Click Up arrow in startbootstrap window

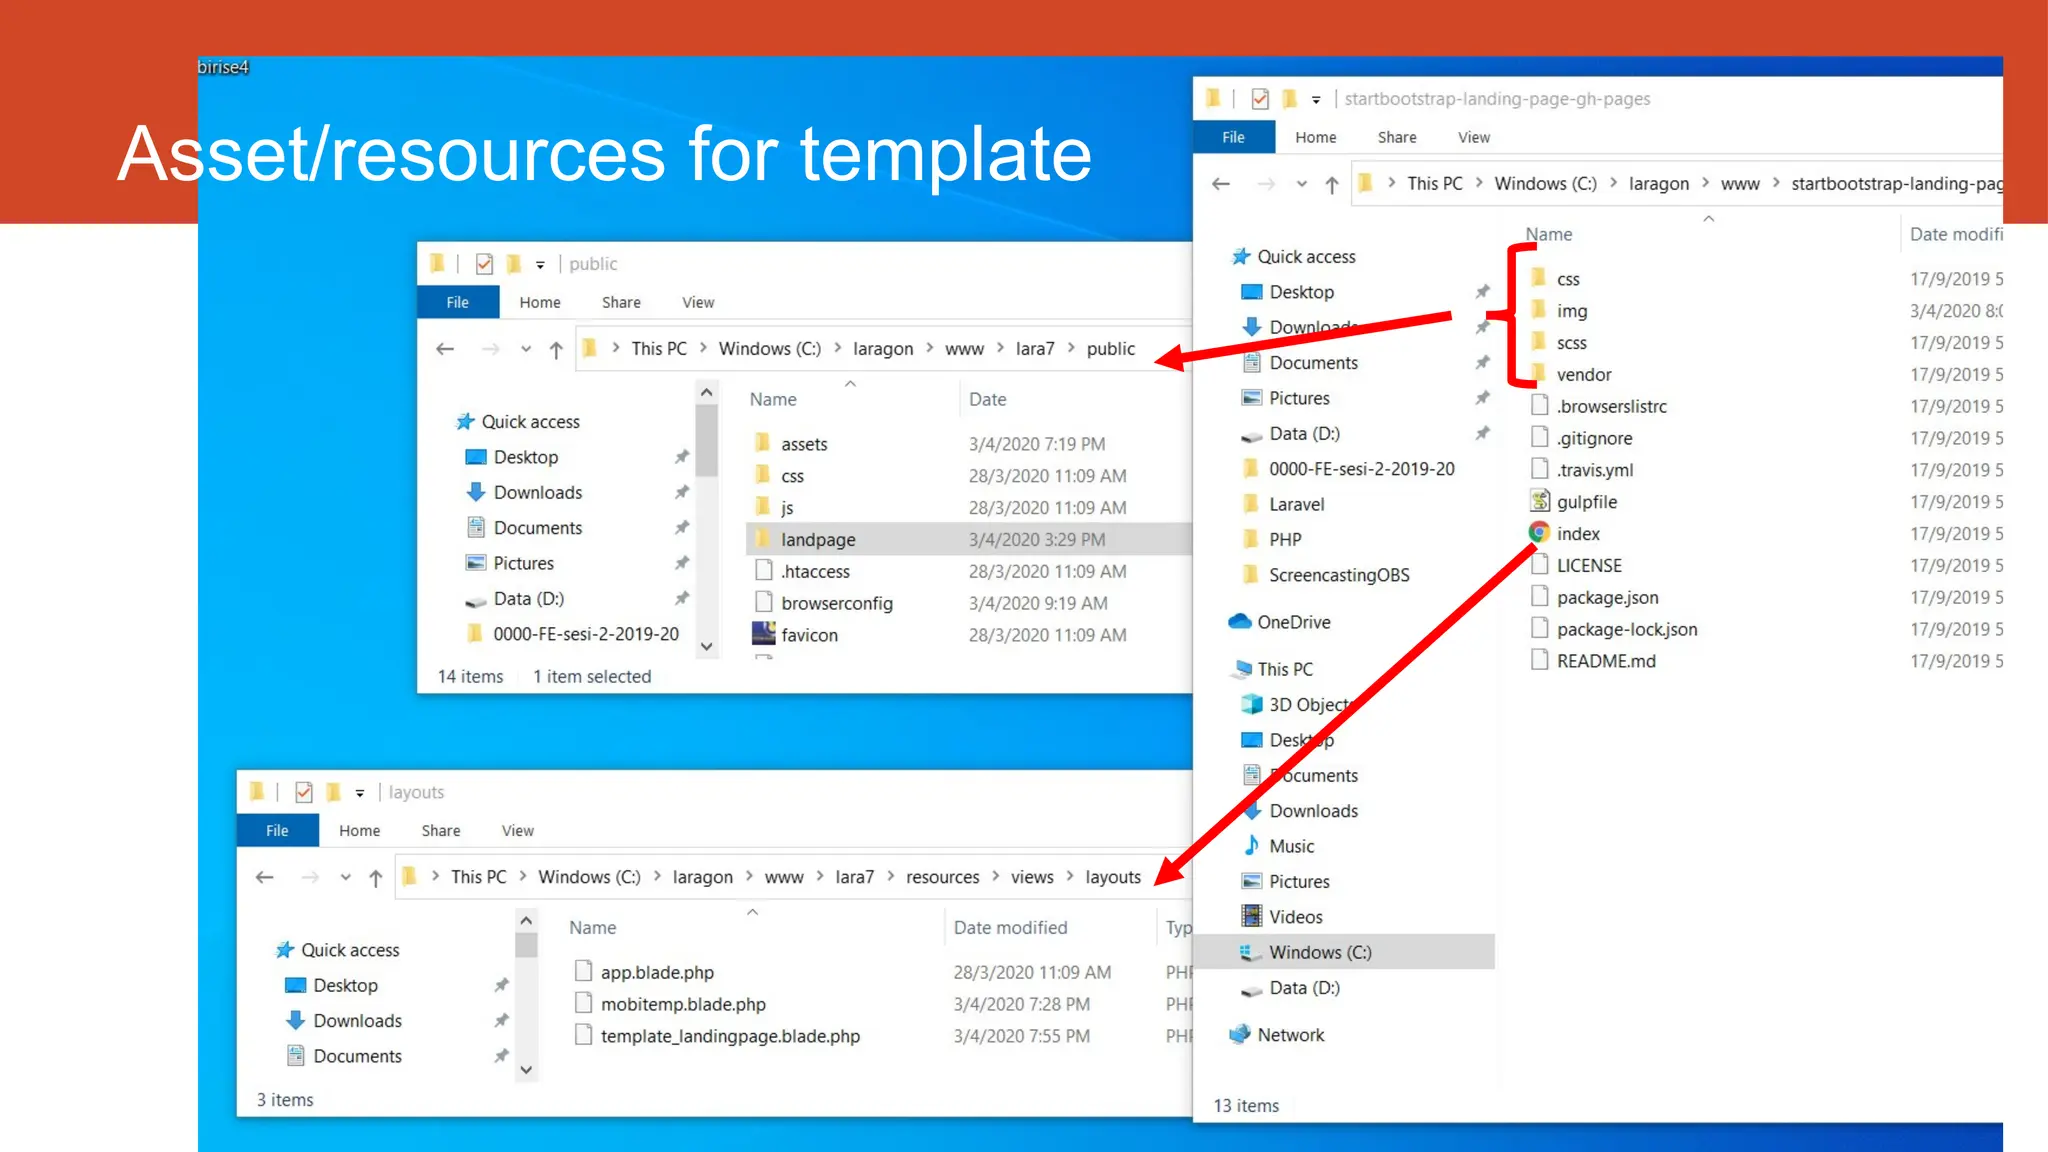point(1332,184)
